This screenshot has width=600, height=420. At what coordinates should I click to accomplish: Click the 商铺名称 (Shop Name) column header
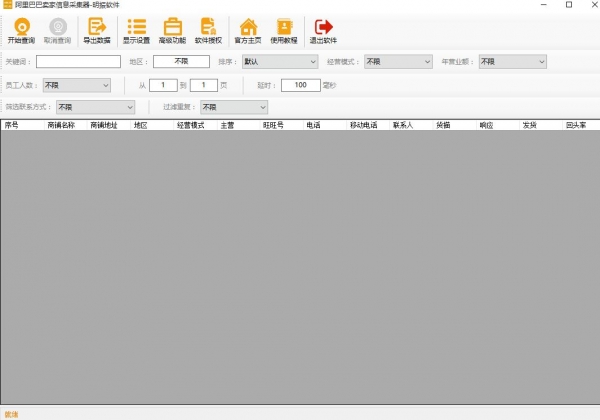[x=61, y=126]
